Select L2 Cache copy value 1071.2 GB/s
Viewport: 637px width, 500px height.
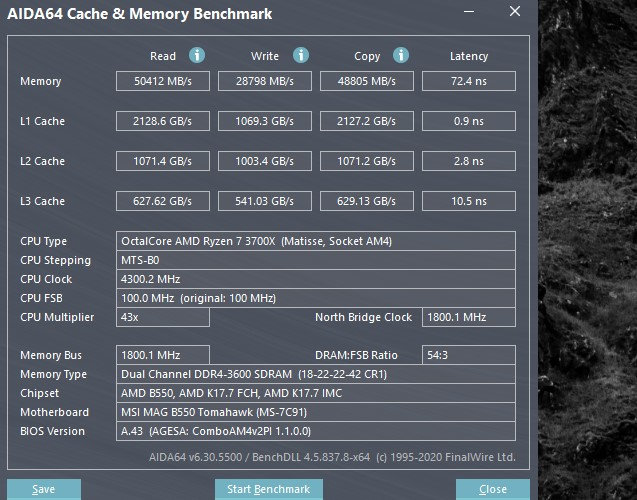(x=367, y=161)
